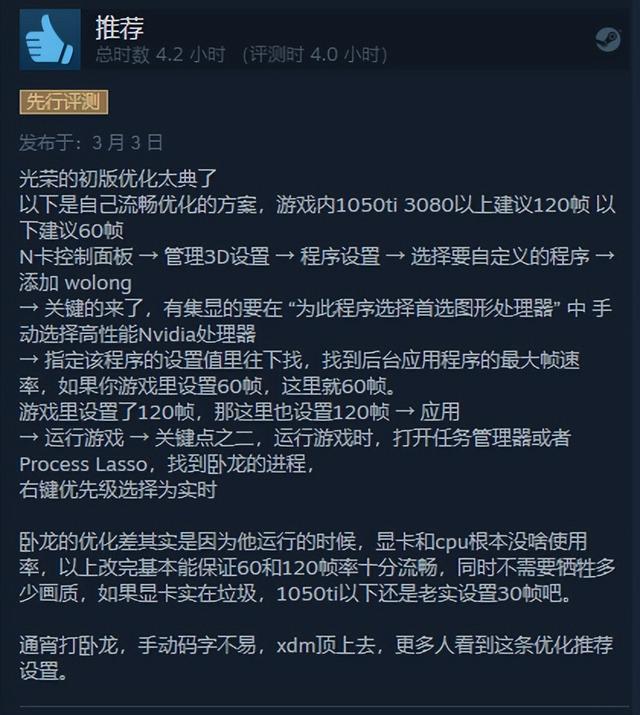640x715 pixels.
Task: Click the blue thumbs-up recommend icon
Action: 50,40
